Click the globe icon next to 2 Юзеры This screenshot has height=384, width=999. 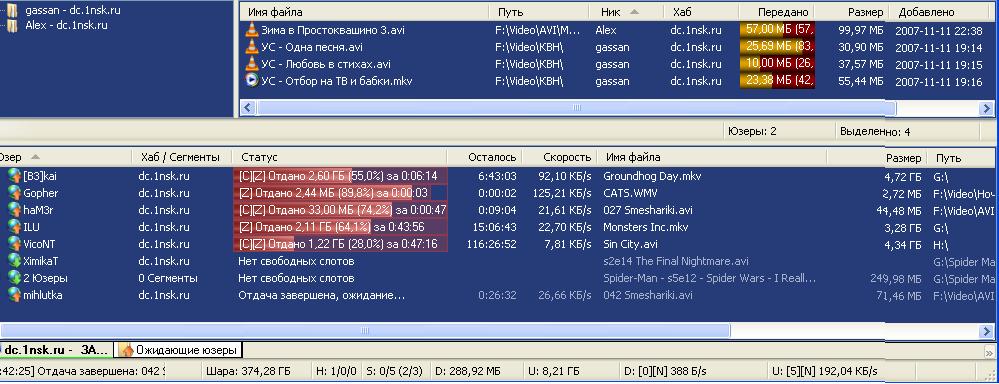coord(15,278)
